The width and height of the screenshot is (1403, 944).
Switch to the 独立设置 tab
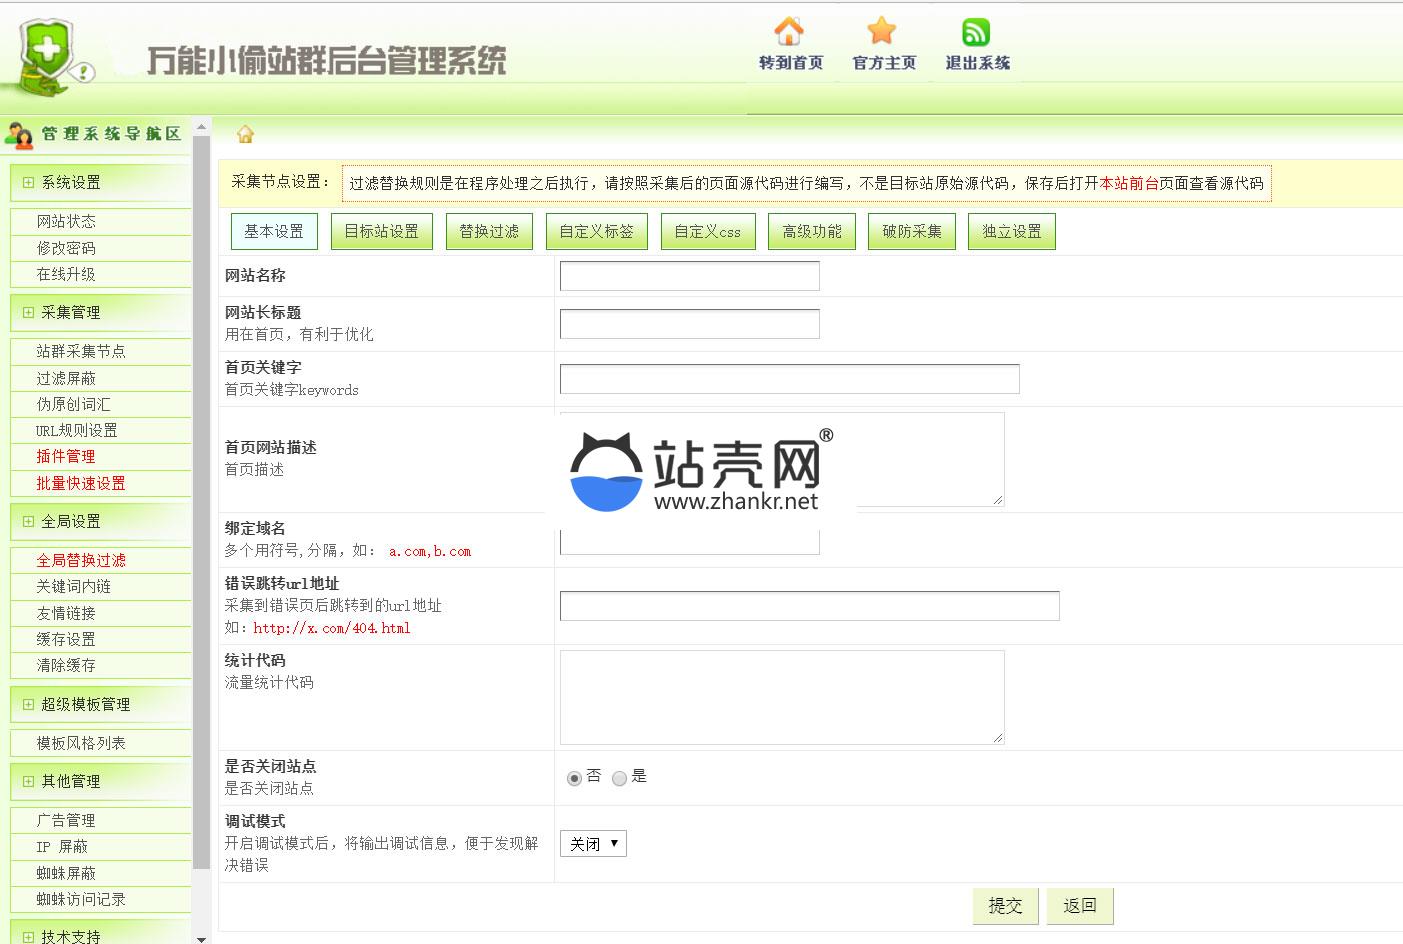click(1012, 231)
